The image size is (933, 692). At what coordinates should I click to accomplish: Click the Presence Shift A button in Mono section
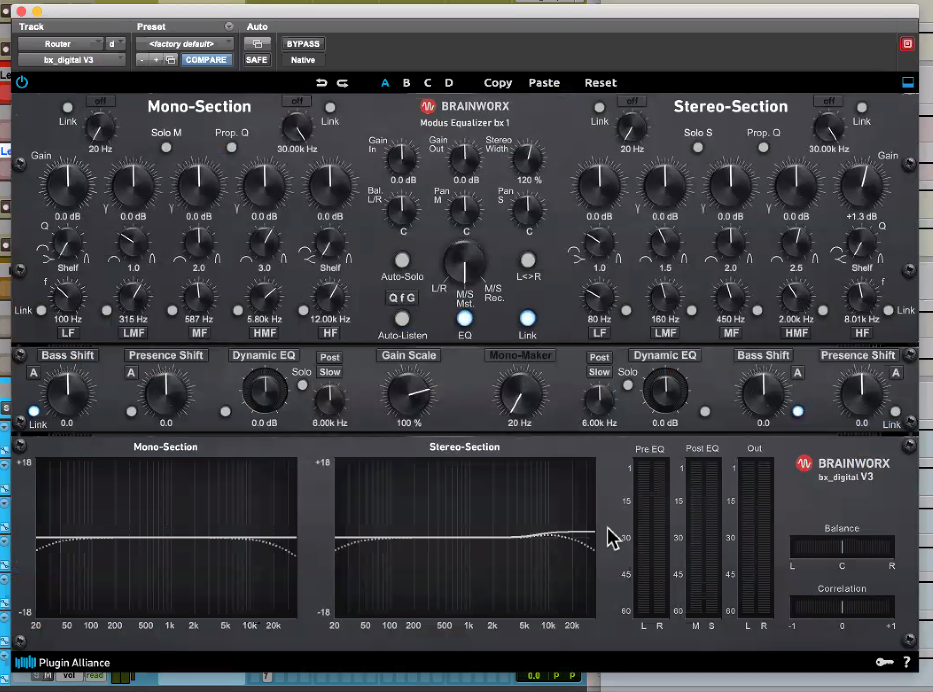(131, 372)
